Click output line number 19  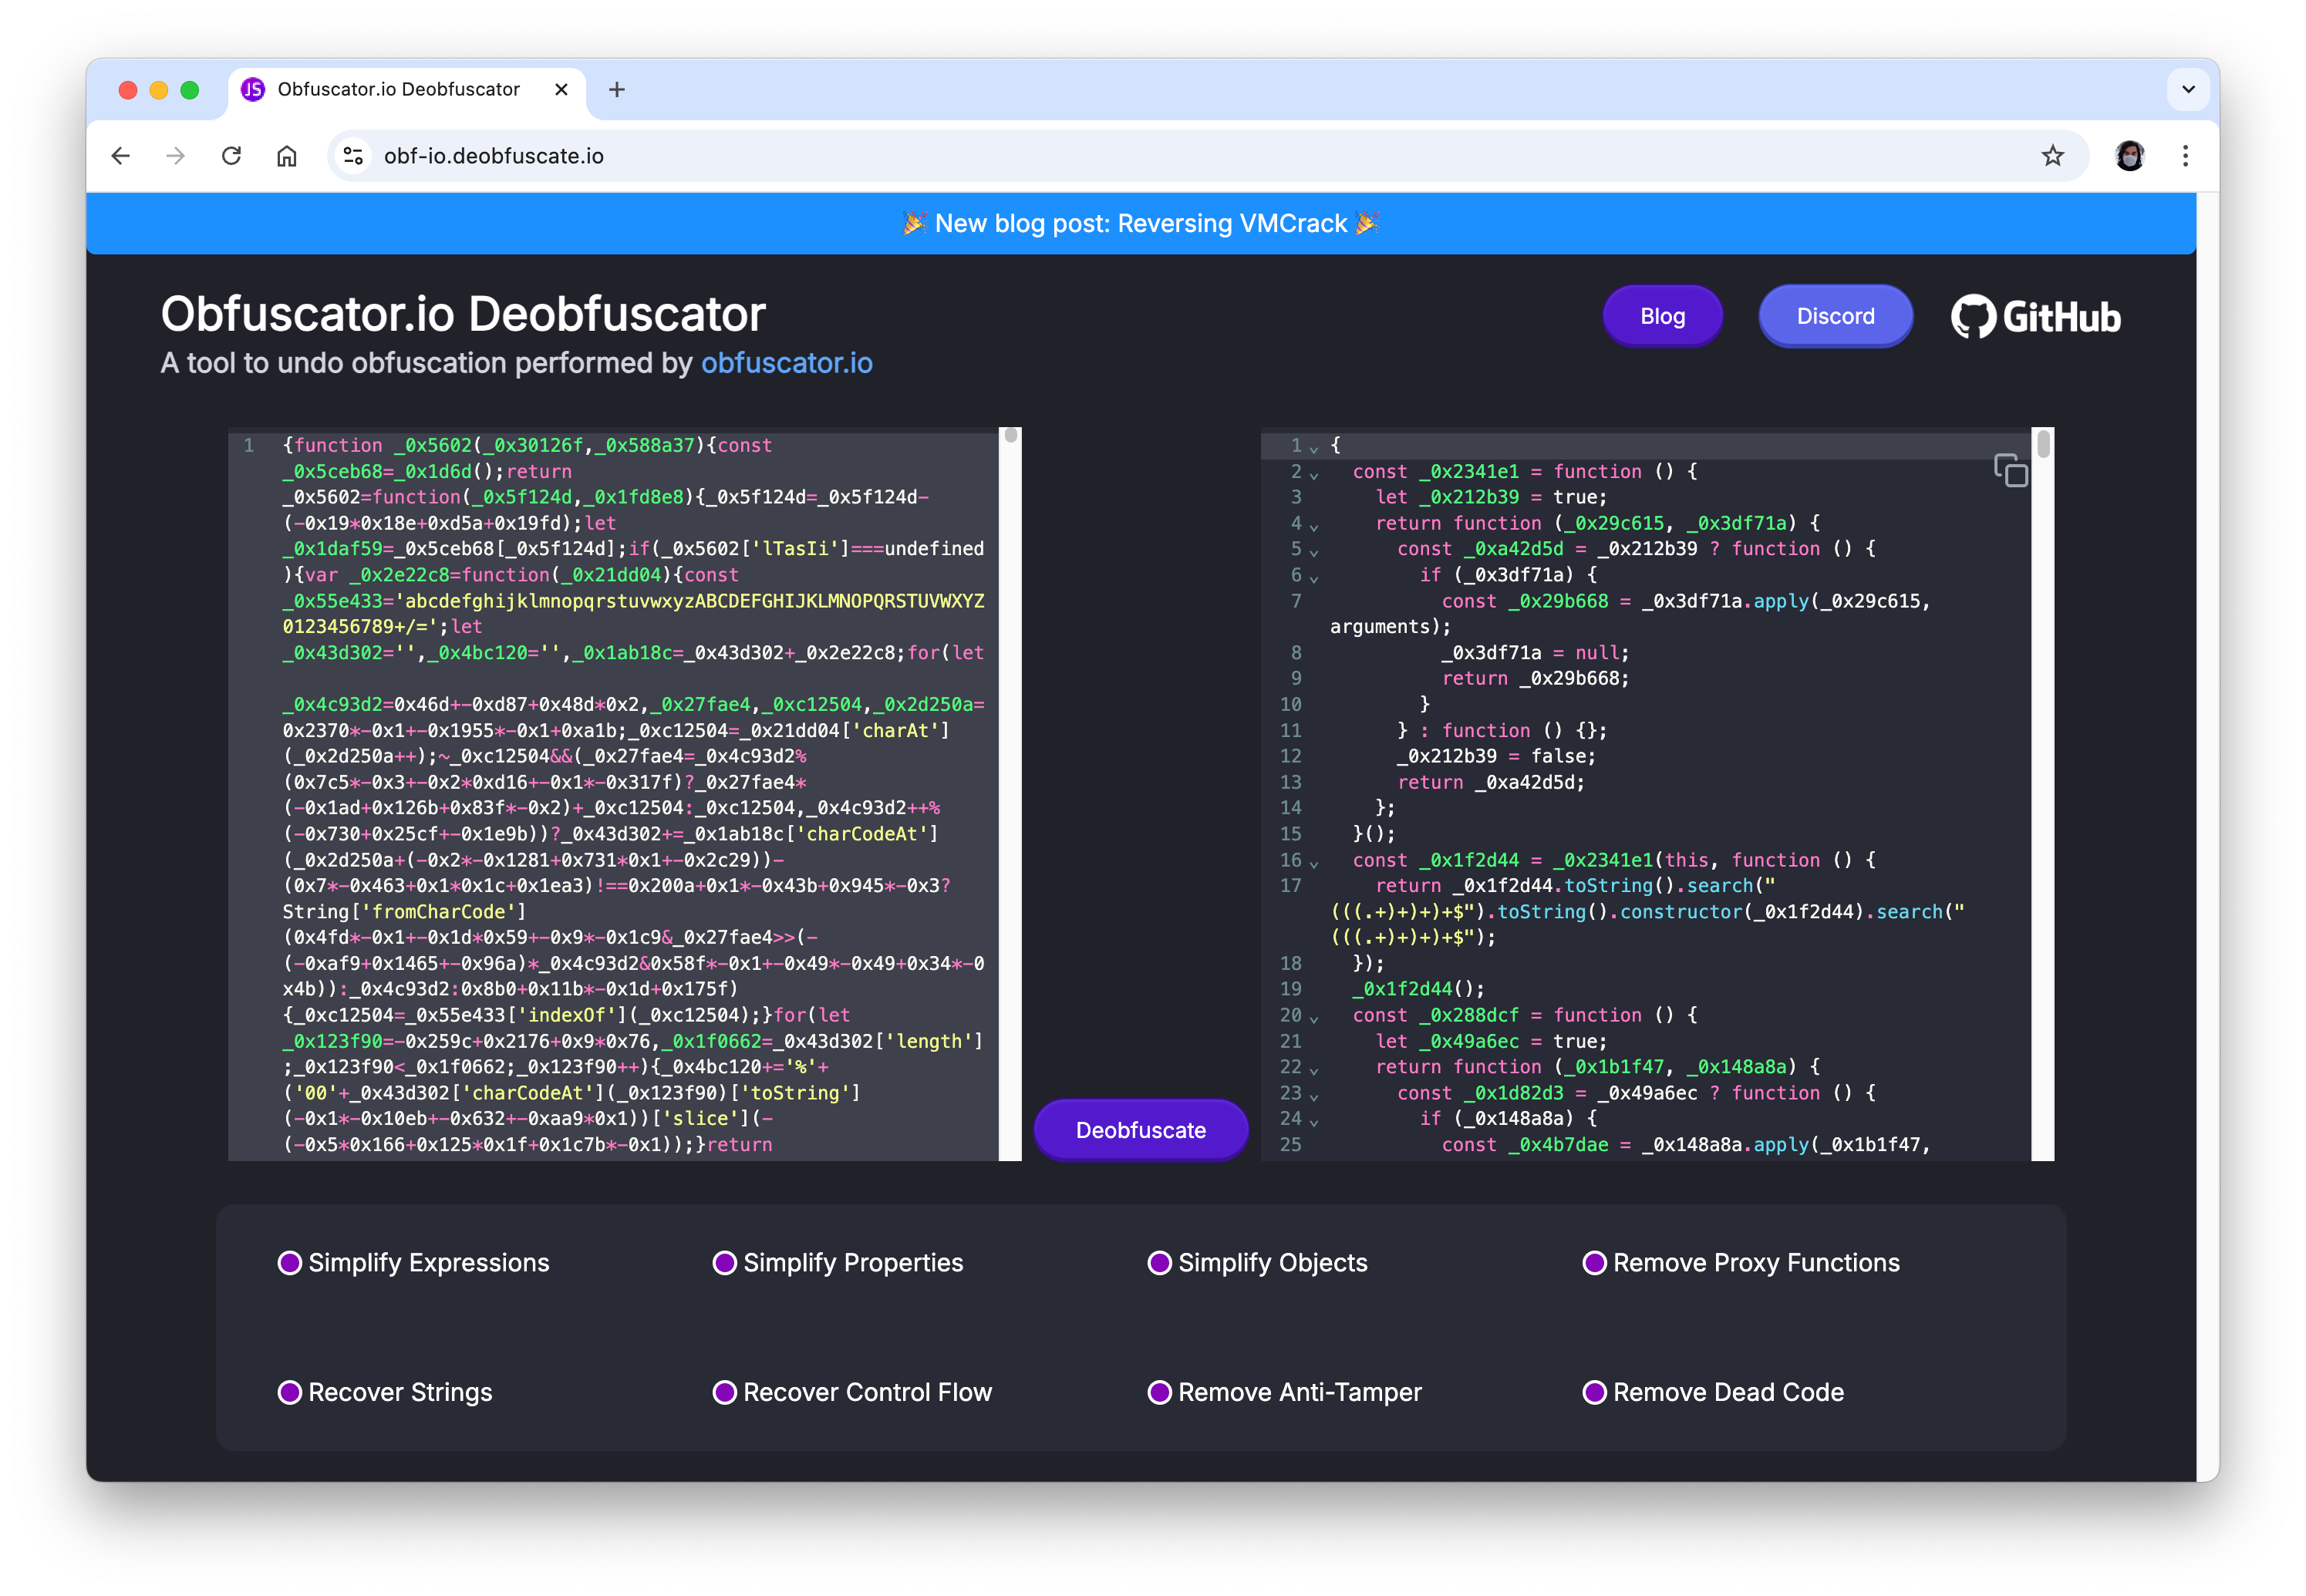1291,989
